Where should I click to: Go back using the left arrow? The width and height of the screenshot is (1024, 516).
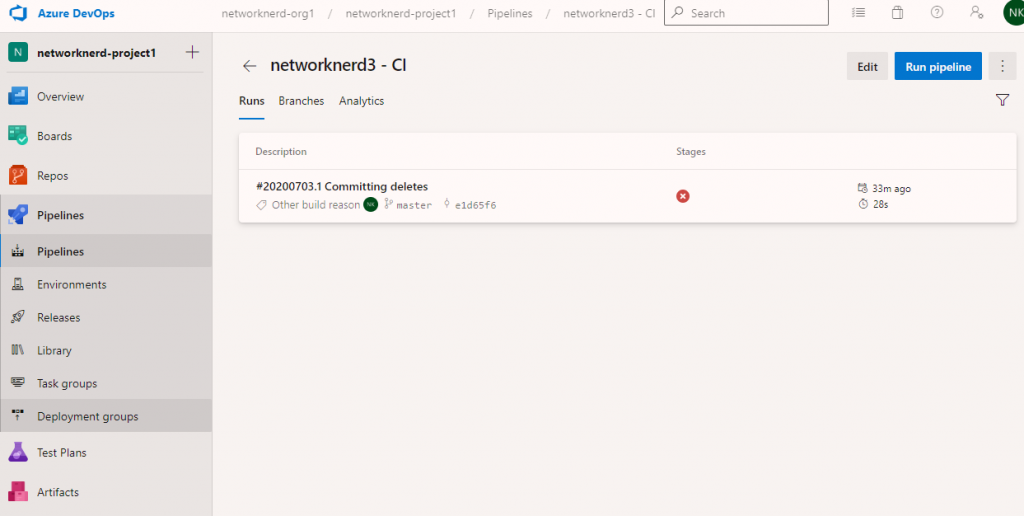[x=249, y=66]
